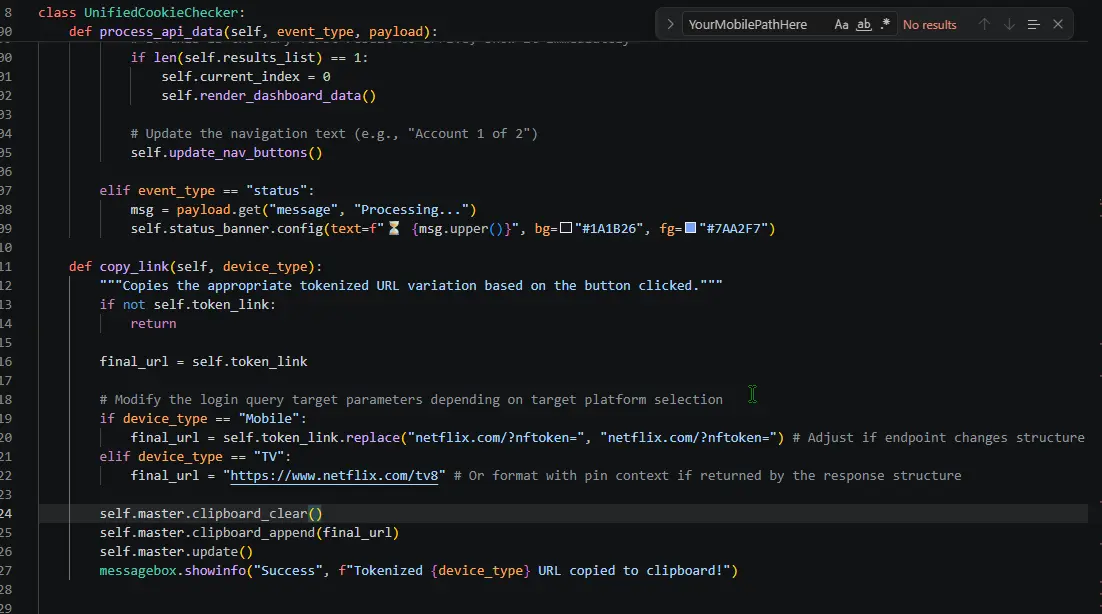1102x614 pixels.
Task: Toggle Match Case in find widget
Action: point(841,25)
